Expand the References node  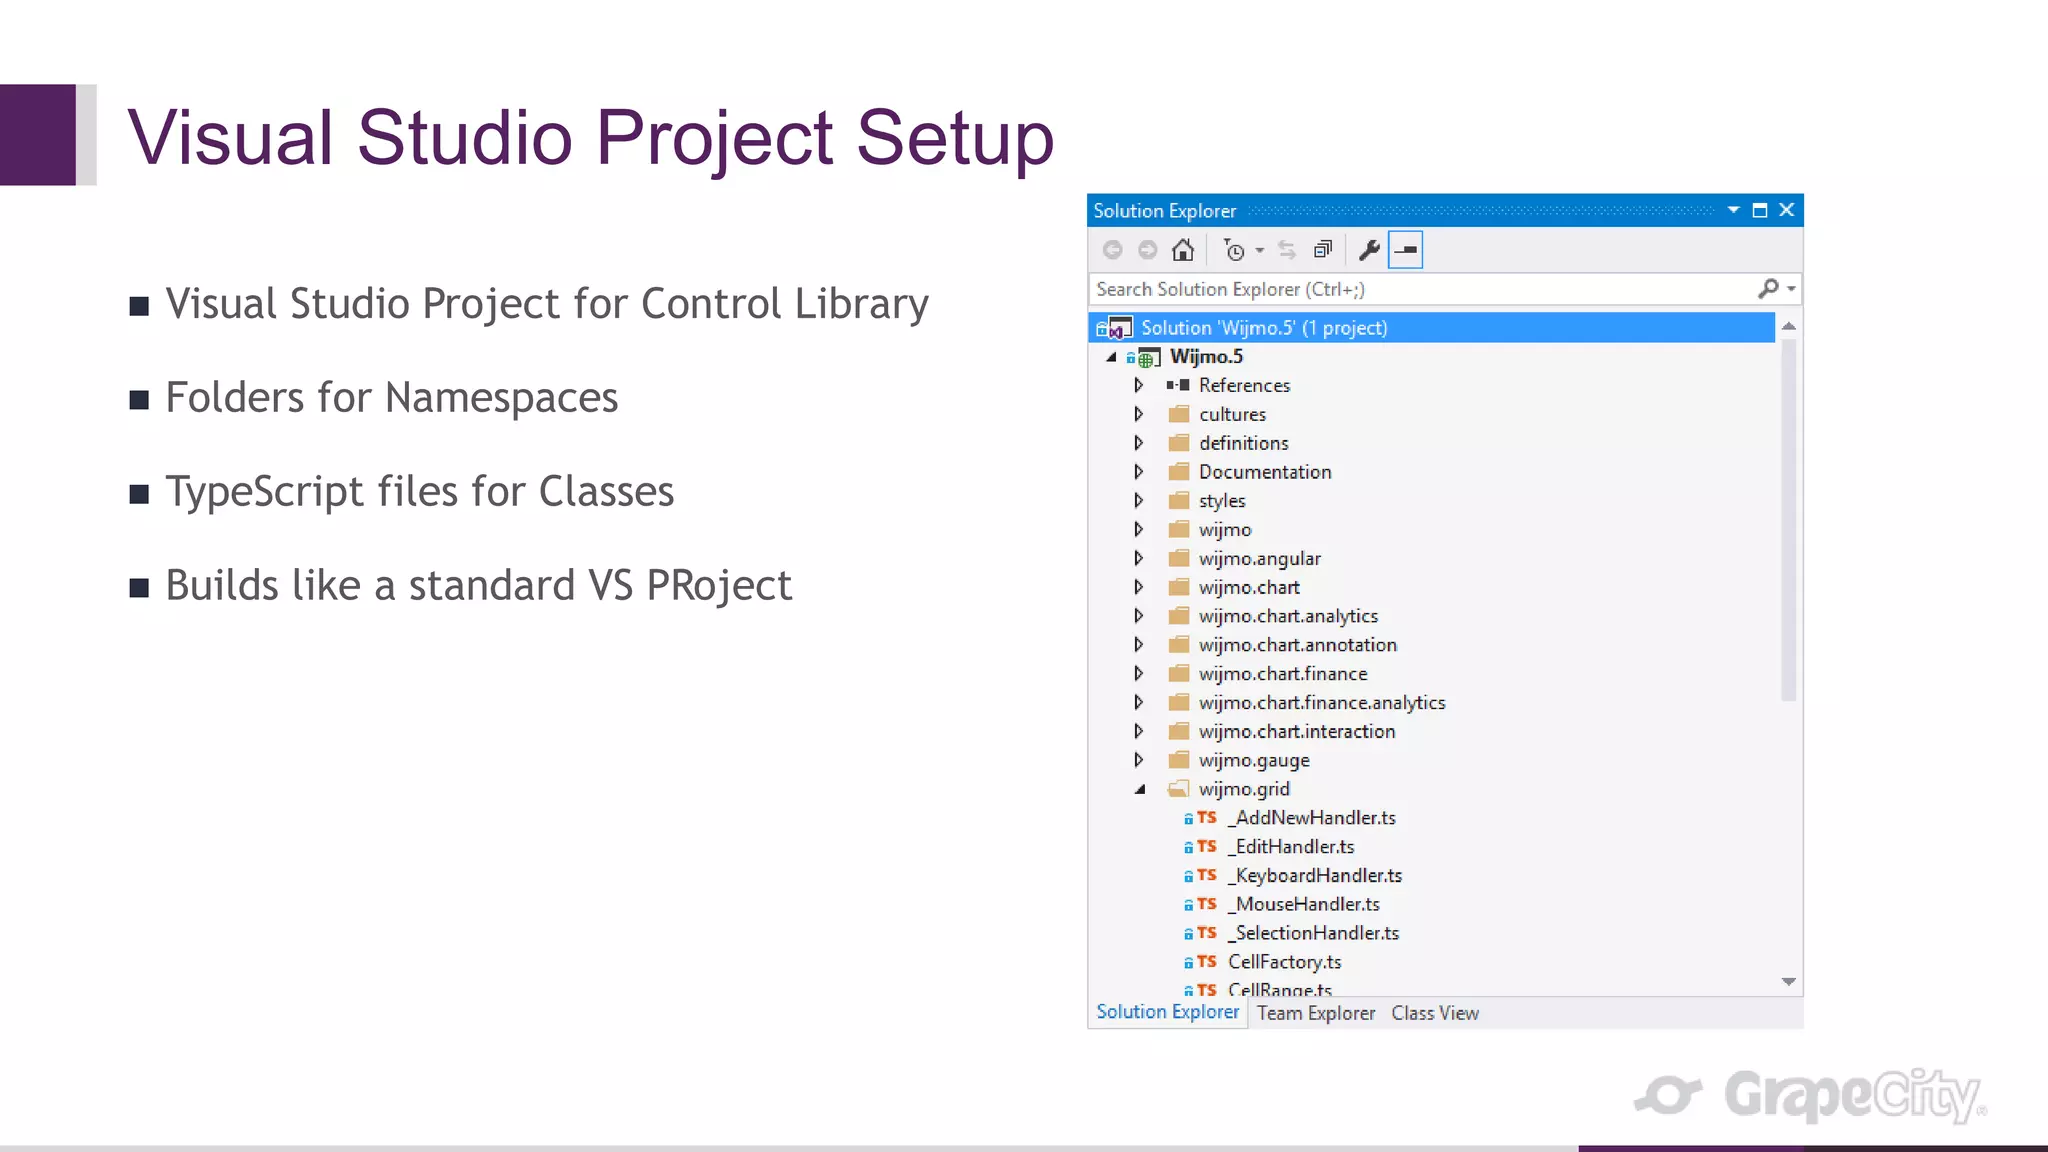1138,385
